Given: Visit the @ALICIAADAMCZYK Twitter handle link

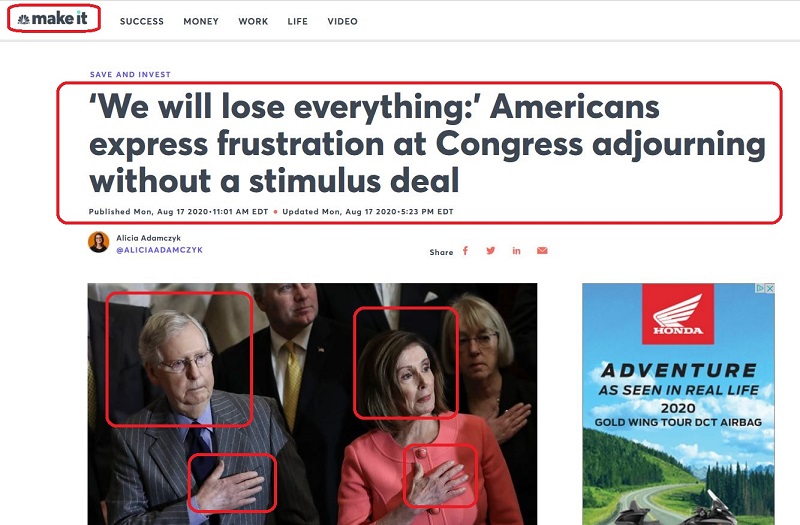Looking at the screenshot, I should pos(160,250).
